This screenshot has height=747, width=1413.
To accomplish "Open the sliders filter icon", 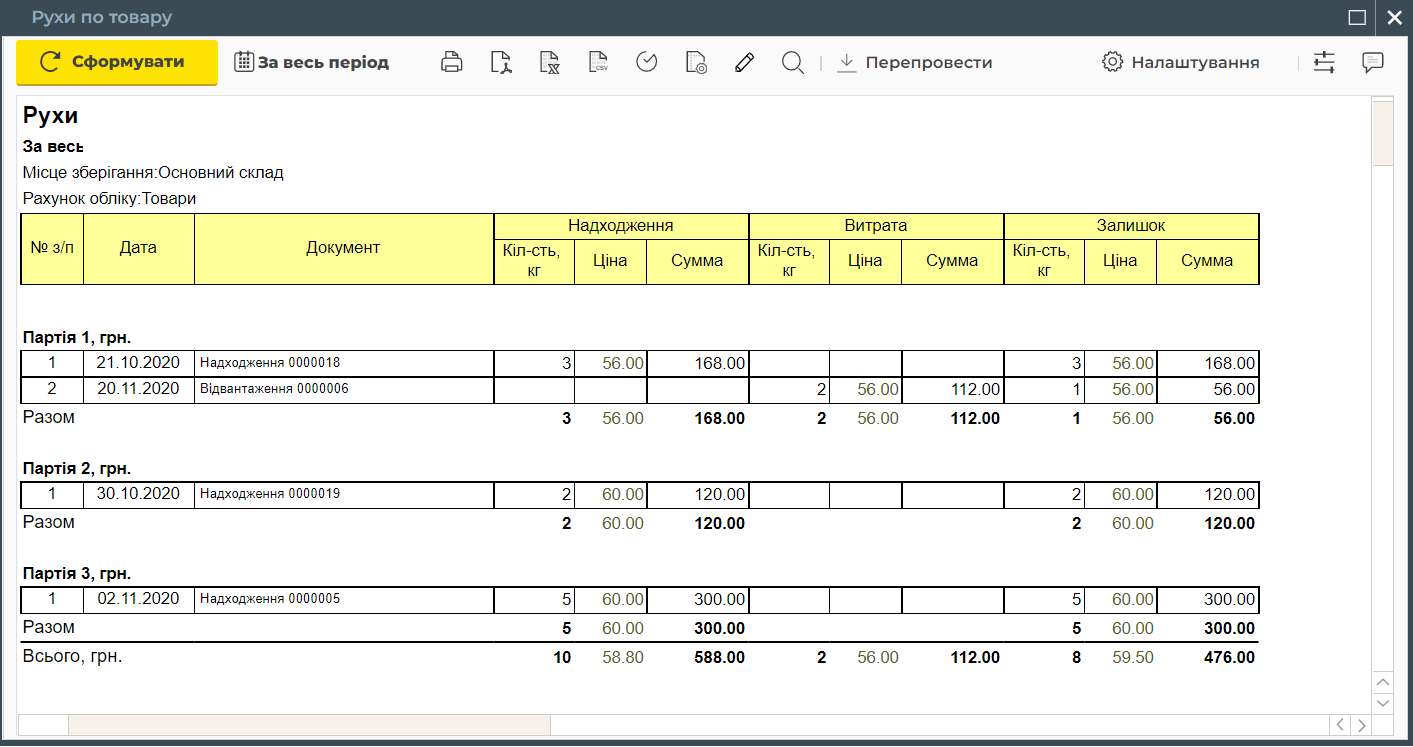I will (x=1324, y=62).
